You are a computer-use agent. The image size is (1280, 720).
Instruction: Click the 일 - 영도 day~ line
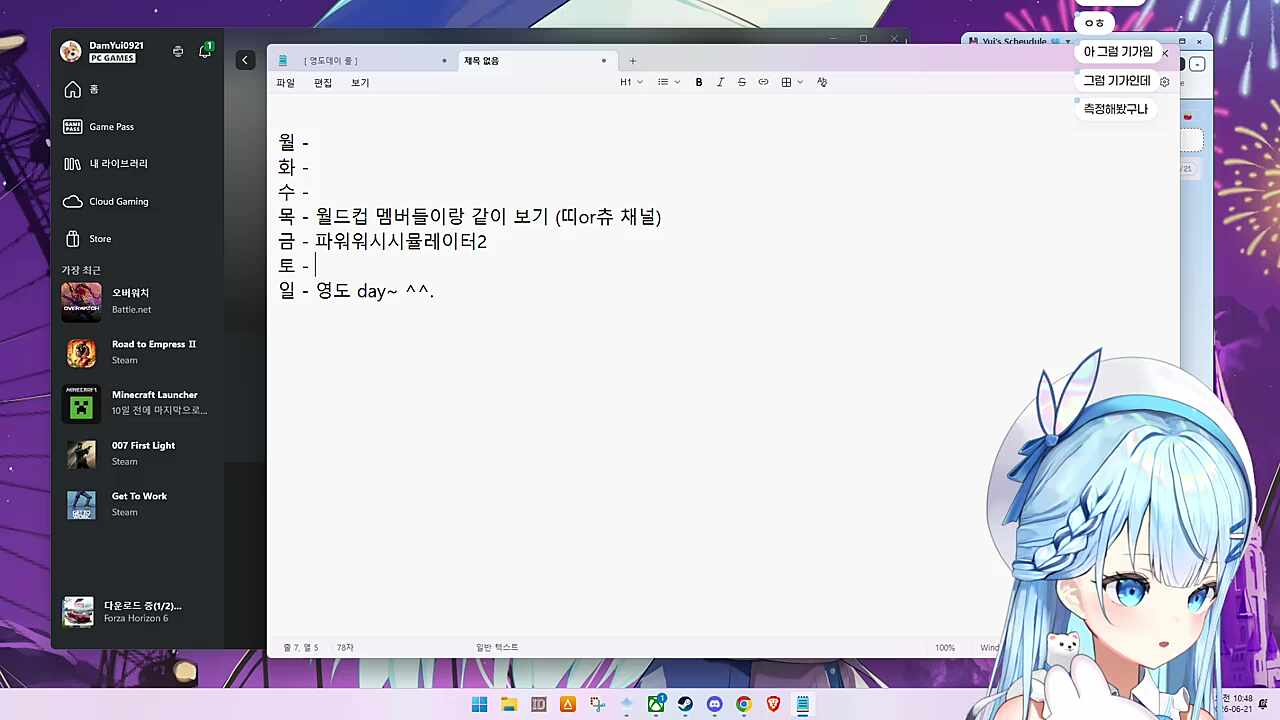pos(356,291)
